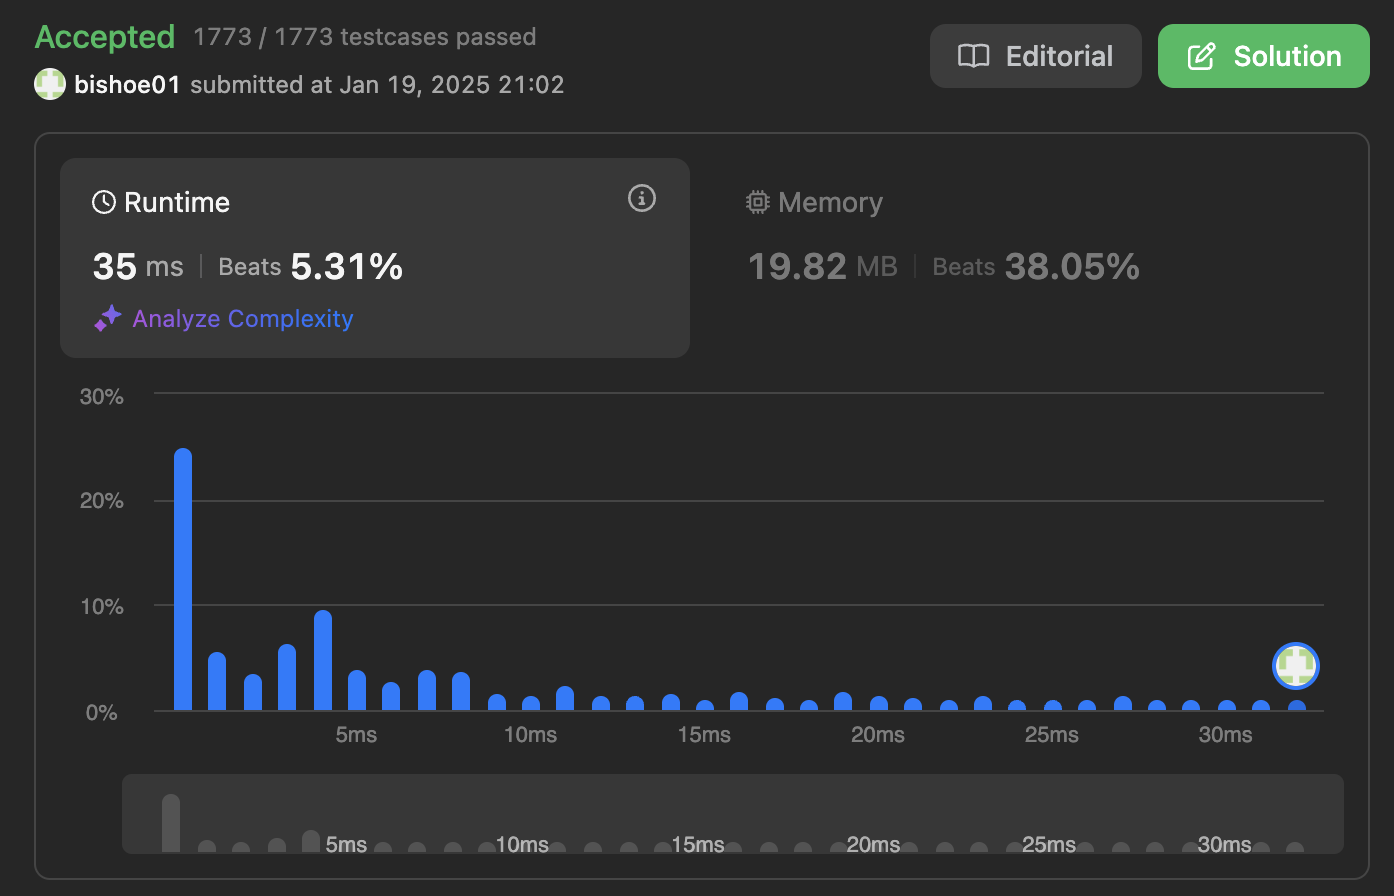Image resolution: width=1394 pixels, height=896 pixels.
Task: Click the book icon in Editorial button
Action: click(x=973, y=56)
